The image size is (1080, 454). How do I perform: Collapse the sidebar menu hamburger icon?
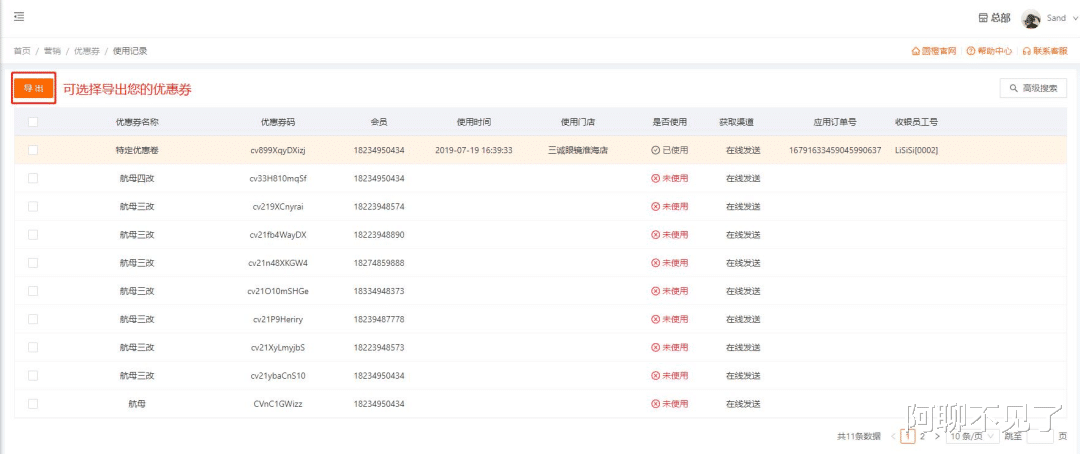[19, 17]
